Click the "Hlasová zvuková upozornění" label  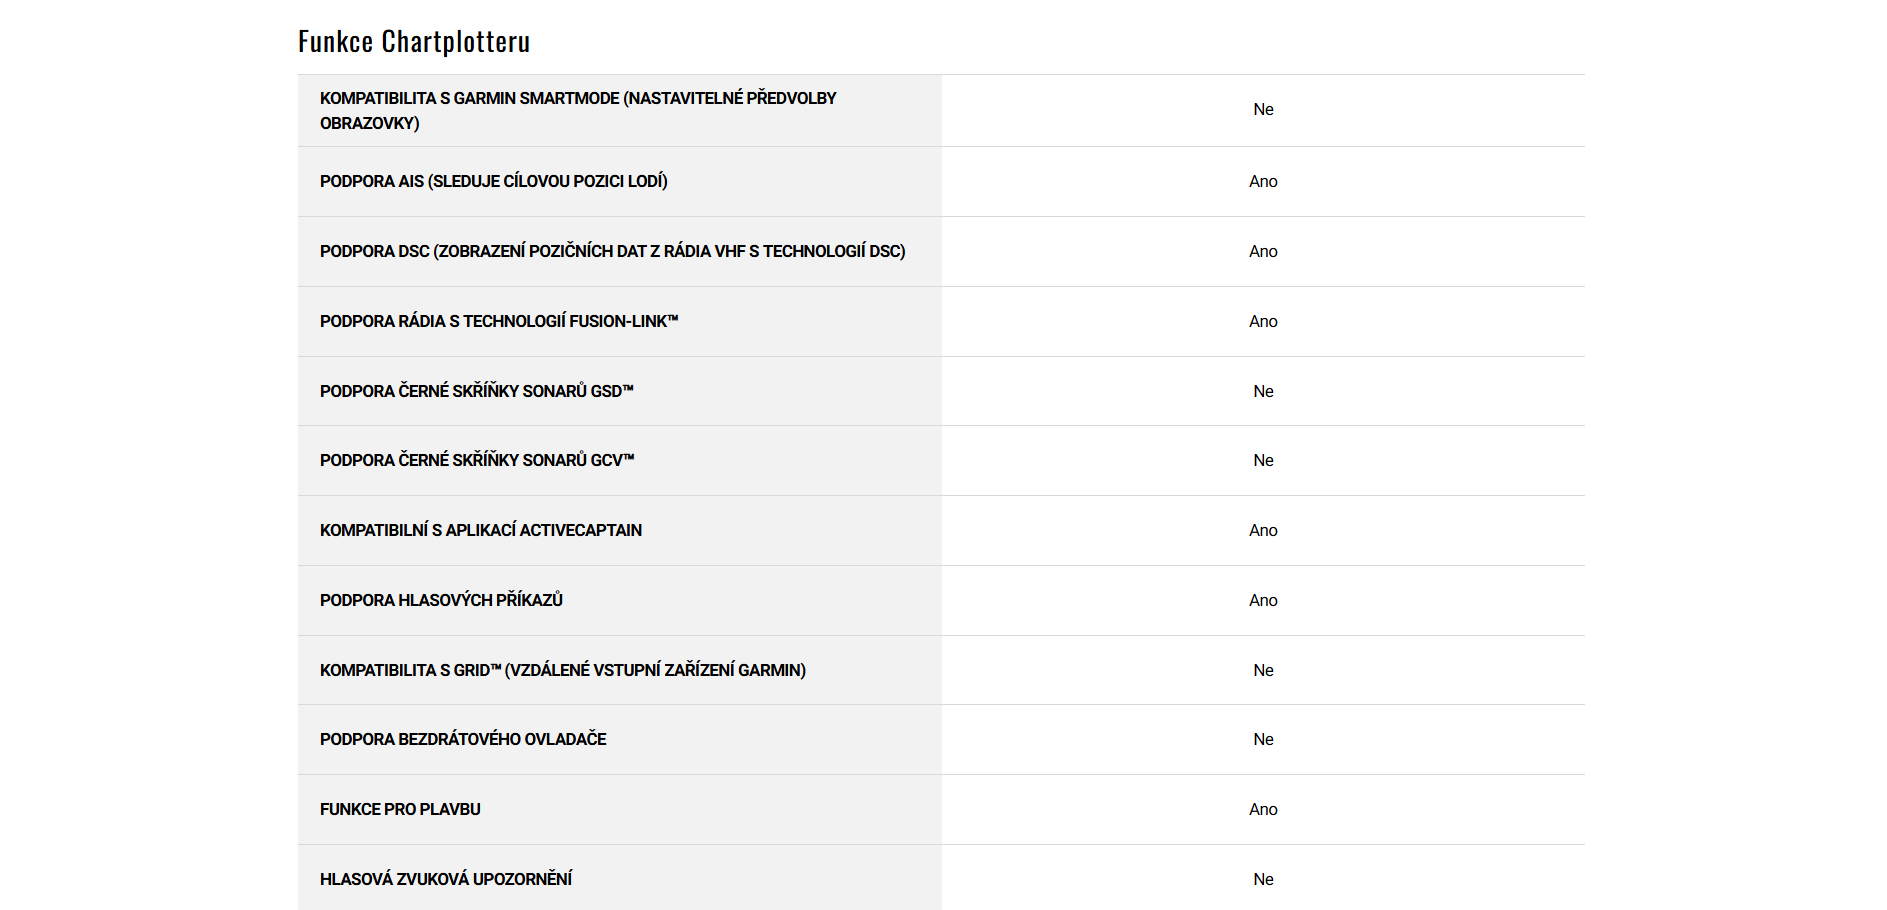point(445,879)
